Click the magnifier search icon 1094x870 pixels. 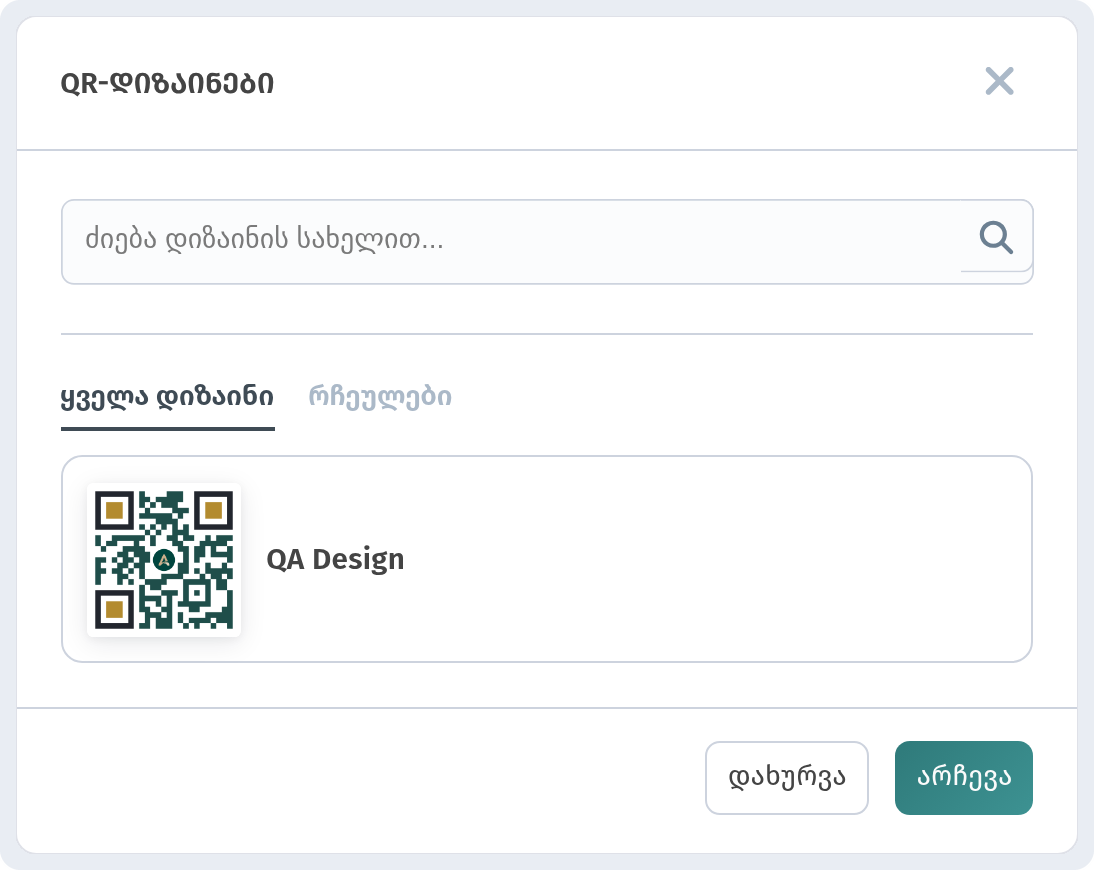(996, 237)
